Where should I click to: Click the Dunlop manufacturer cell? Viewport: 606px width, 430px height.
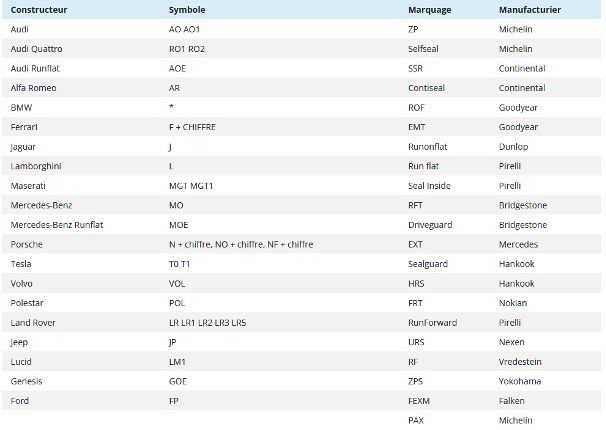514,147
